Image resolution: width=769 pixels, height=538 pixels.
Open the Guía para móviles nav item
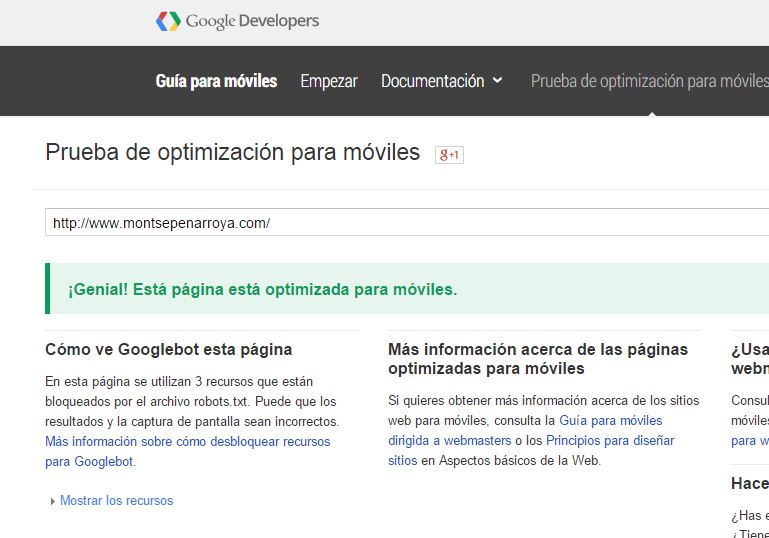click(216, 81)
